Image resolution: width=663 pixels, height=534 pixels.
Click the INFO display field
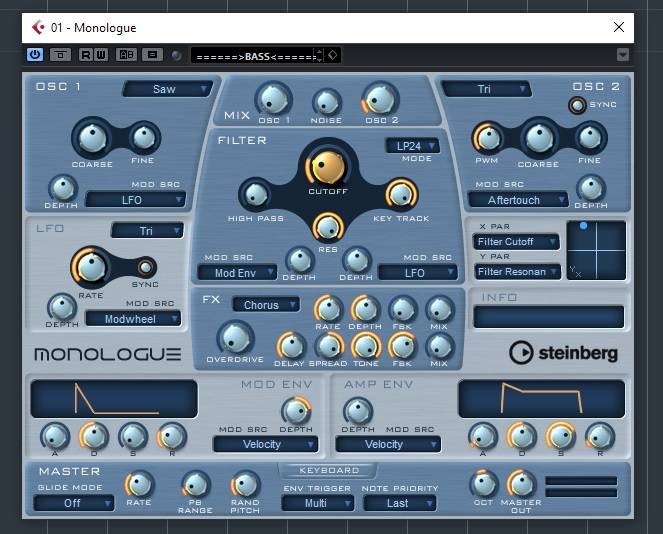[x=548, y=317]
